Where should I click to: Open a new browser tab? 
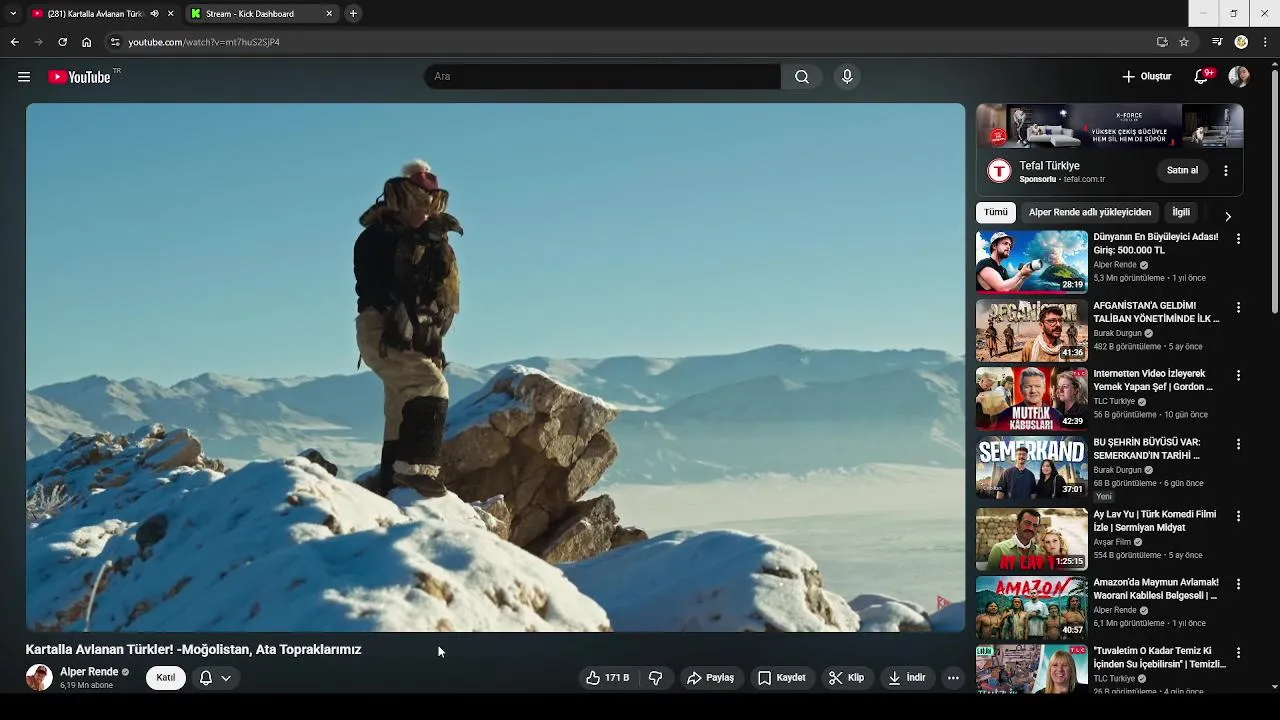point(353,14)
